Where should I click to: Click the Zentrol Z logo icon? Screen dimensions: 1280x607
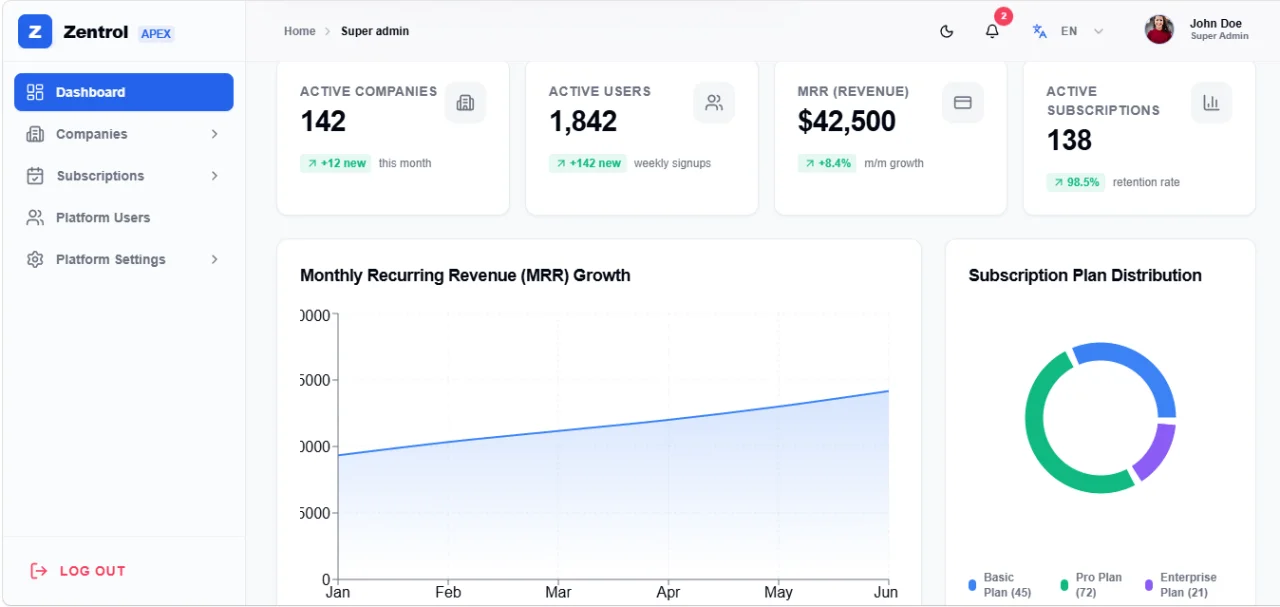35,32
